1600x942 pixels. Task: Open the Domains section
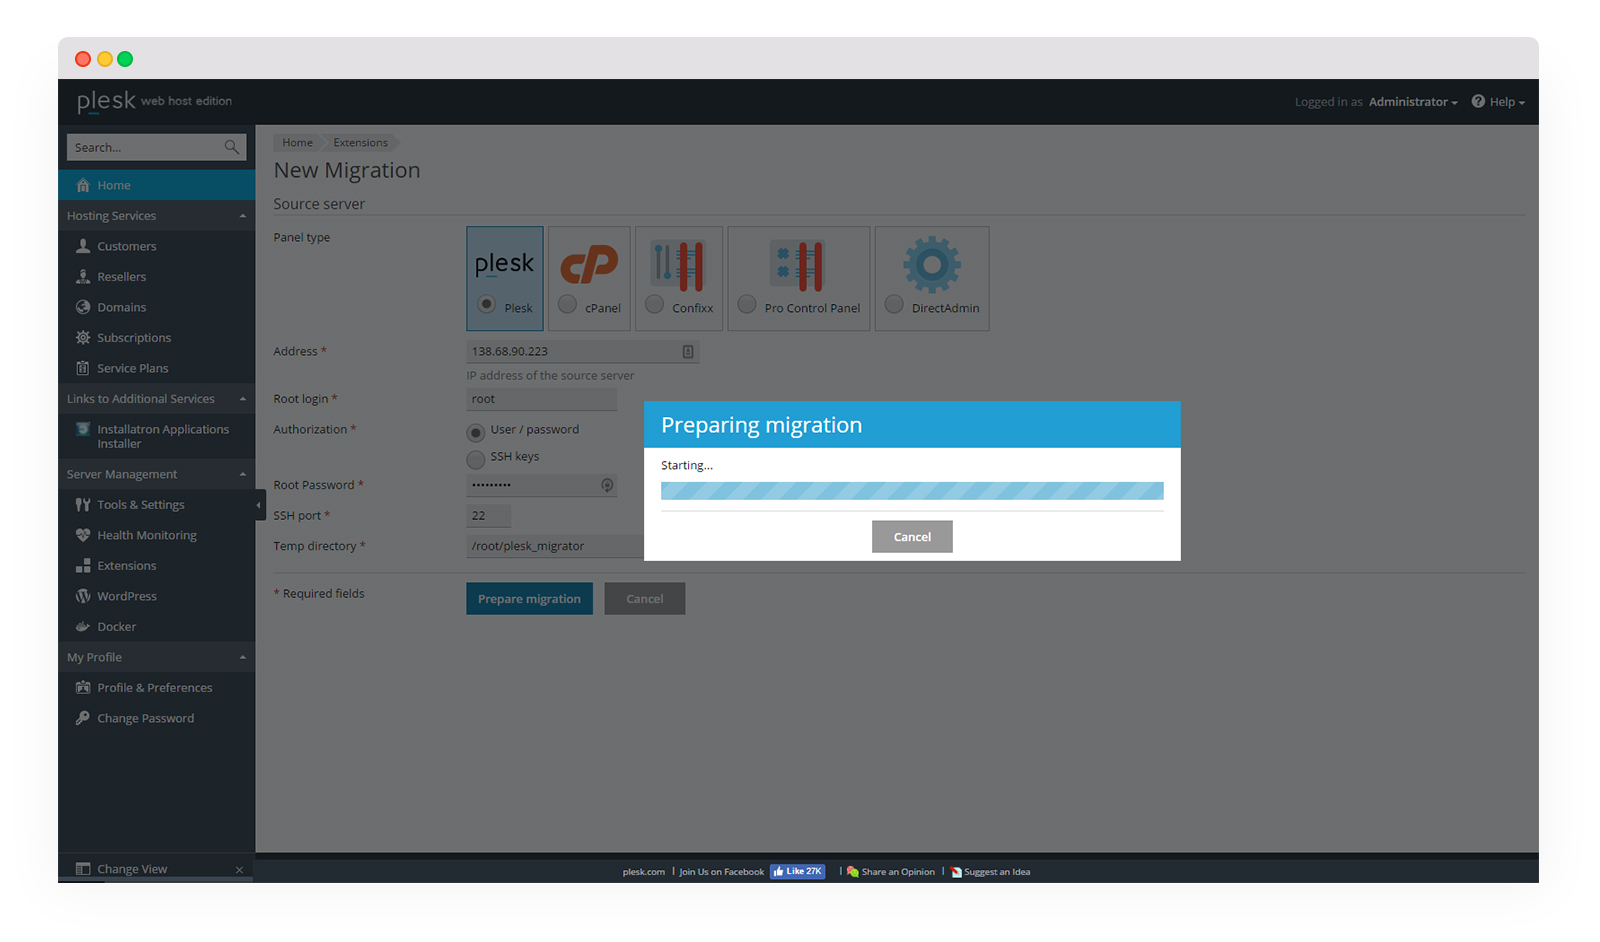[120, 307]
